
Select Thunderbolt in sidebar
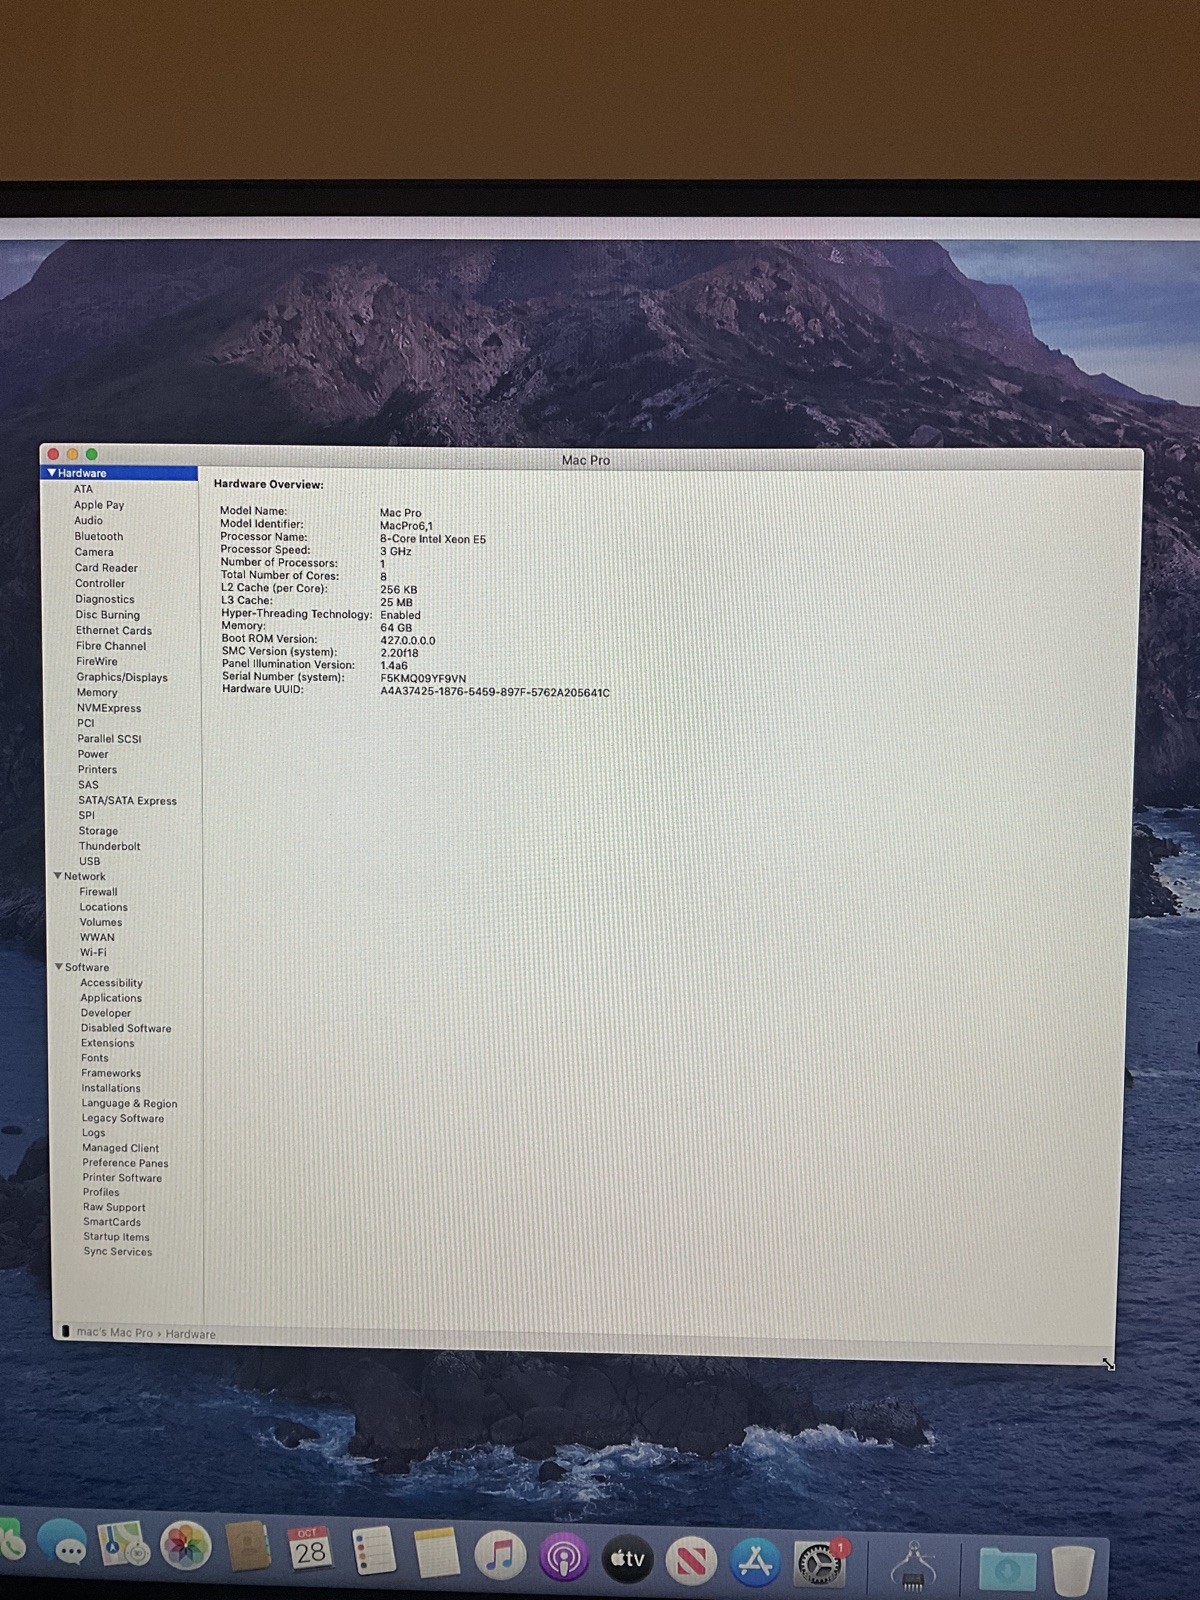coord(109,846)
